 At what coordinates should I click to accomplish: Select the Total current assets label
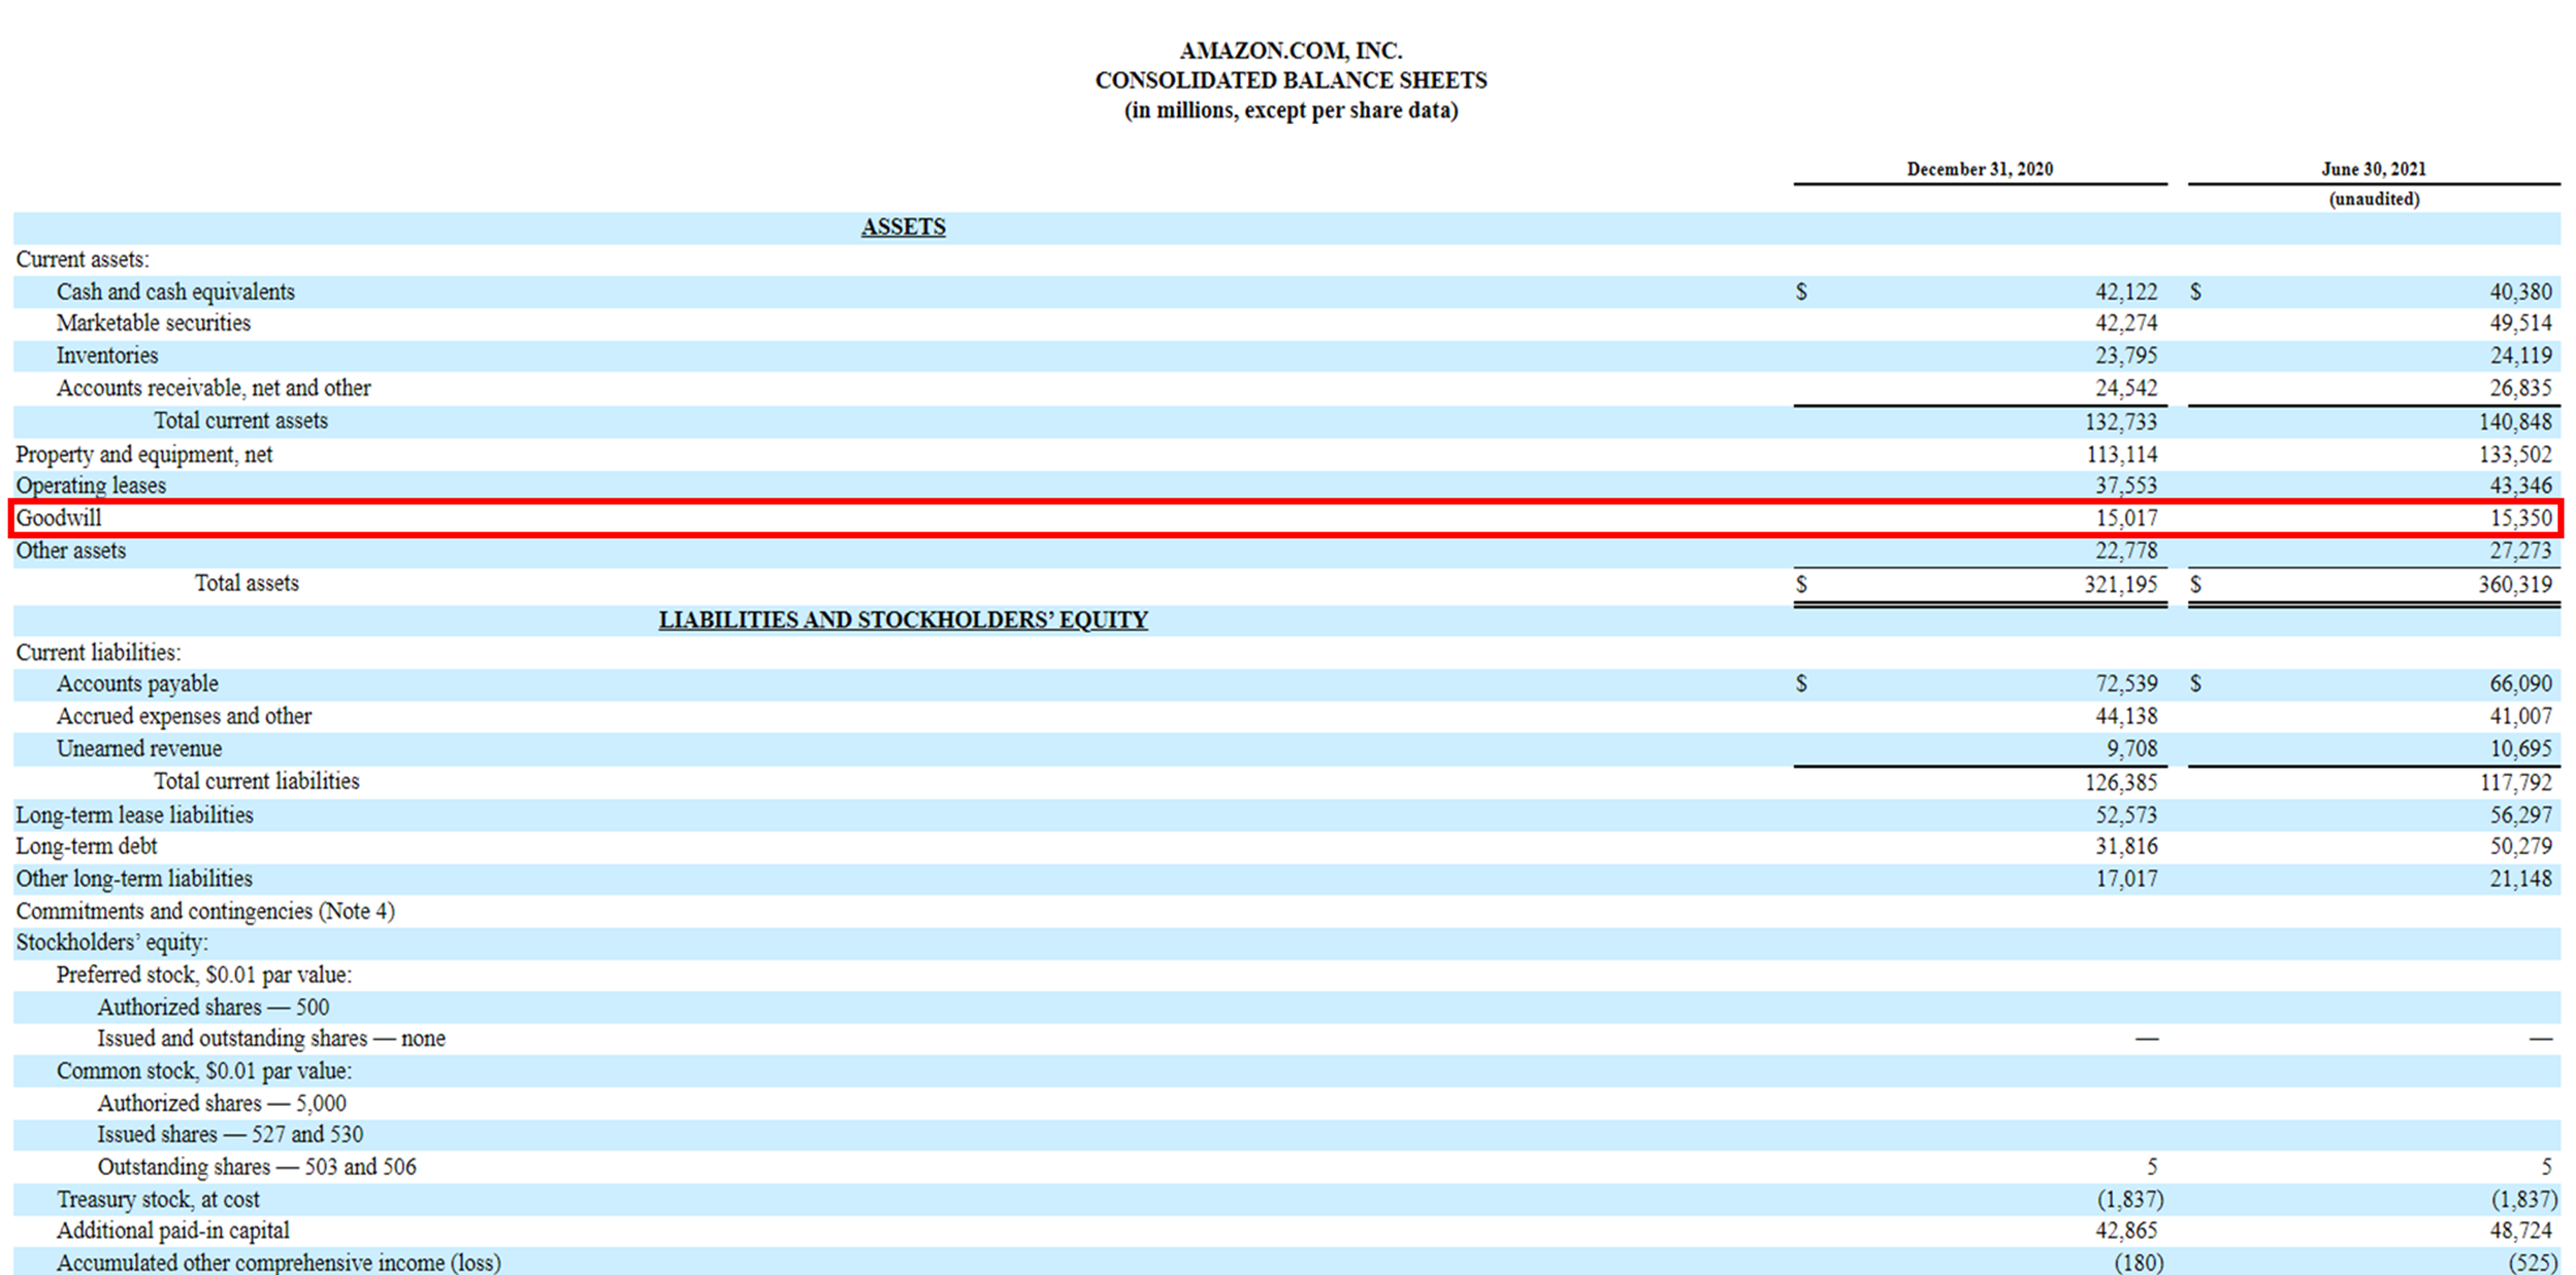(x=241, y=421)
